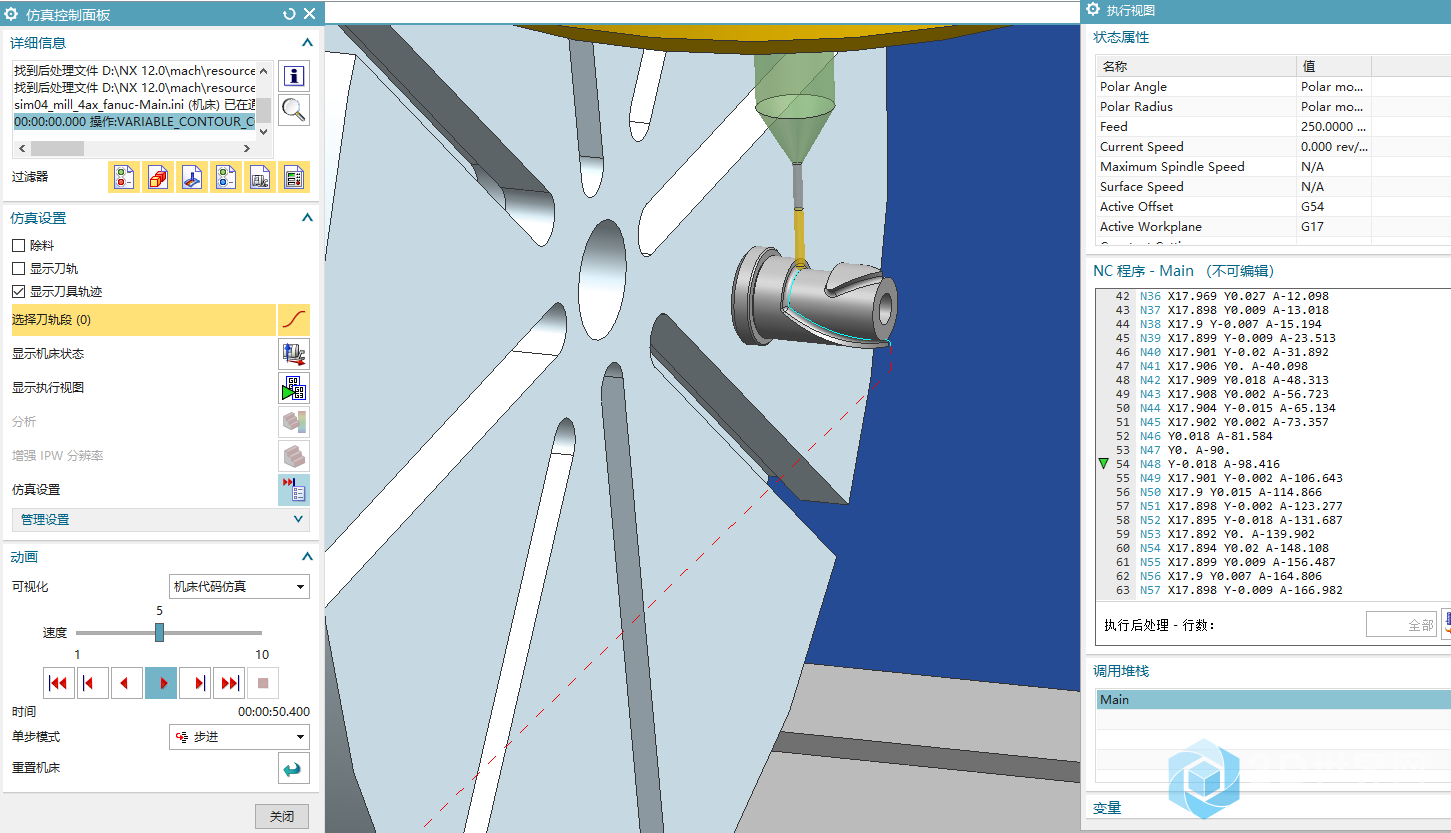The height and width of the screenshot is (833, 1451).
Task: Collapse the 动画 section
Action: [307, 557]
